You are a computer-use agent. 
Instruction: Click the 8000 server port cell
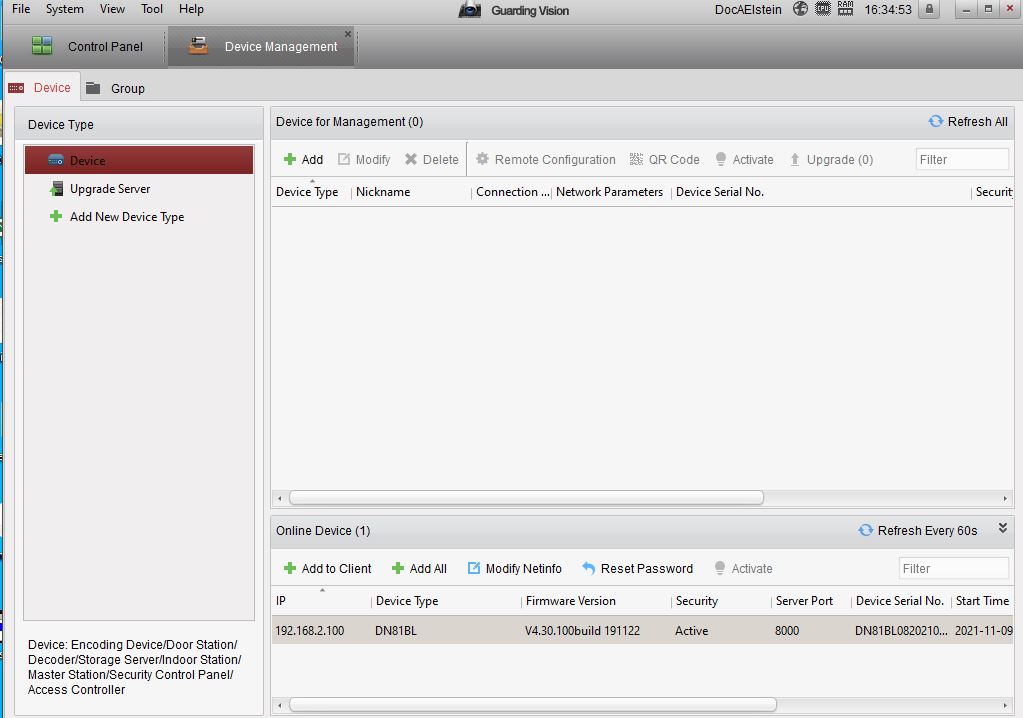(x=786, y=631)
